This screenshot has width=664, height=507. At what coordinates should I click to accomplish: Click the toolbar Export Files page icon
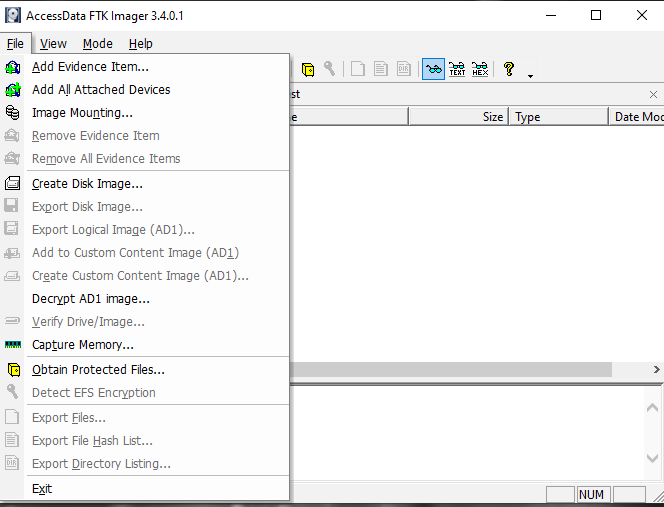click(358, 69)
